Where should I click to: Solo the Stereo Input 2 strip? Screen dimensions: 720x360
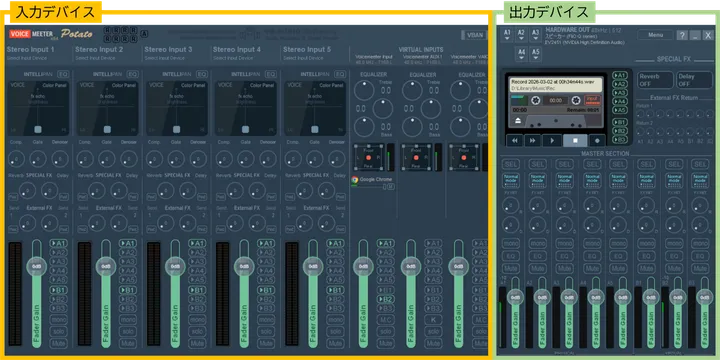click(128, 332)
